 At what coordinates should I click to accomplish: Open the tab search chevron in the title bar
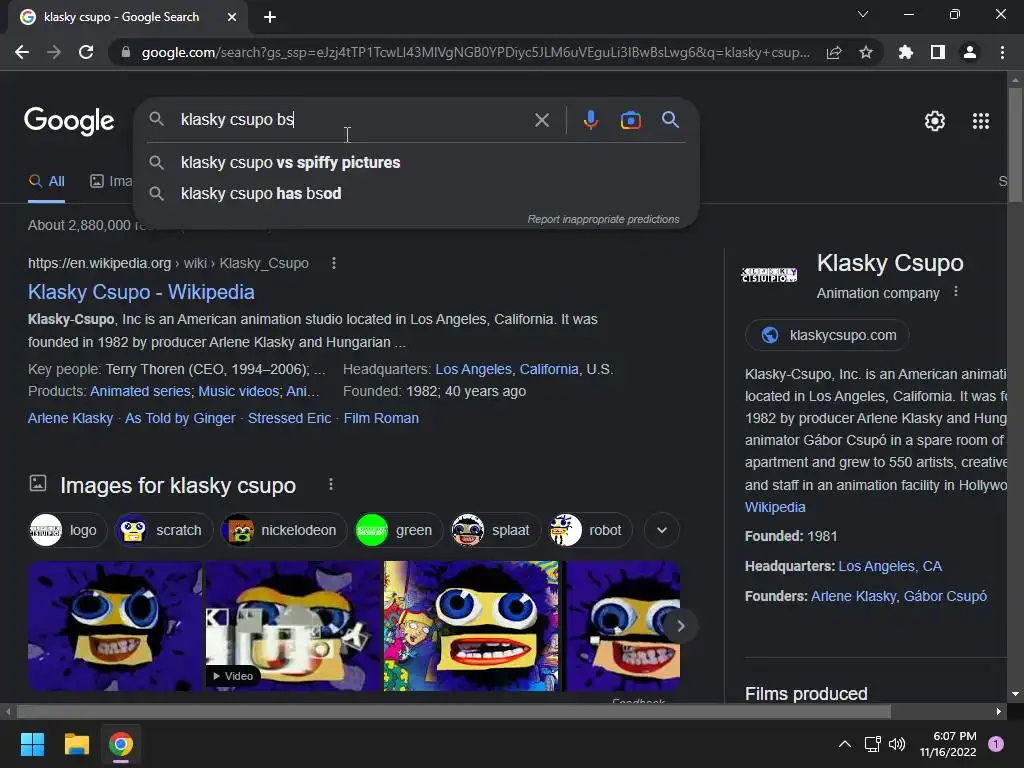[863, 14]
